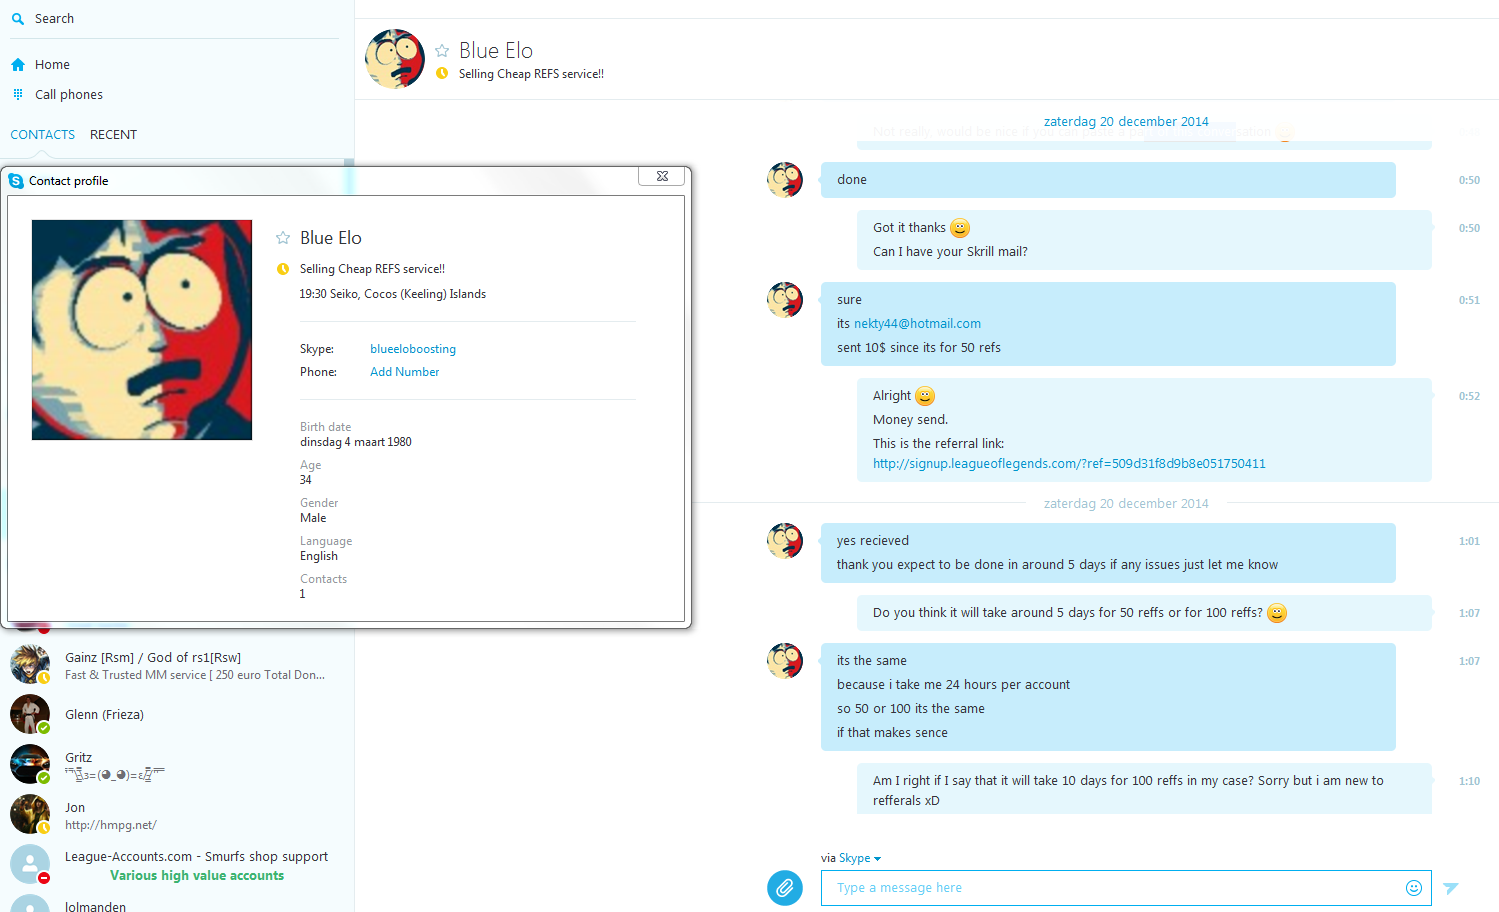
Task: Favorite Blue Elo via chat header star
Action: pyautogui.click(x=442, y=51)
